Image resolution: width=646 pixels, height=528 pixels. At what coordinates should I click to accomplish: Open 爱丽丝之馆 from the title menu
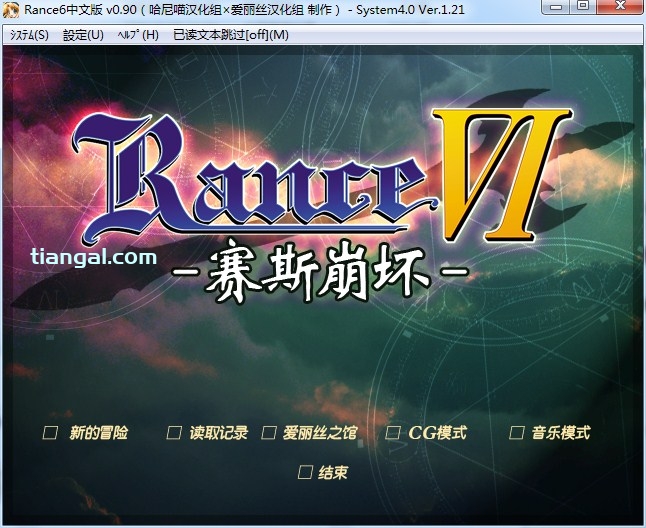click(309, 433)
